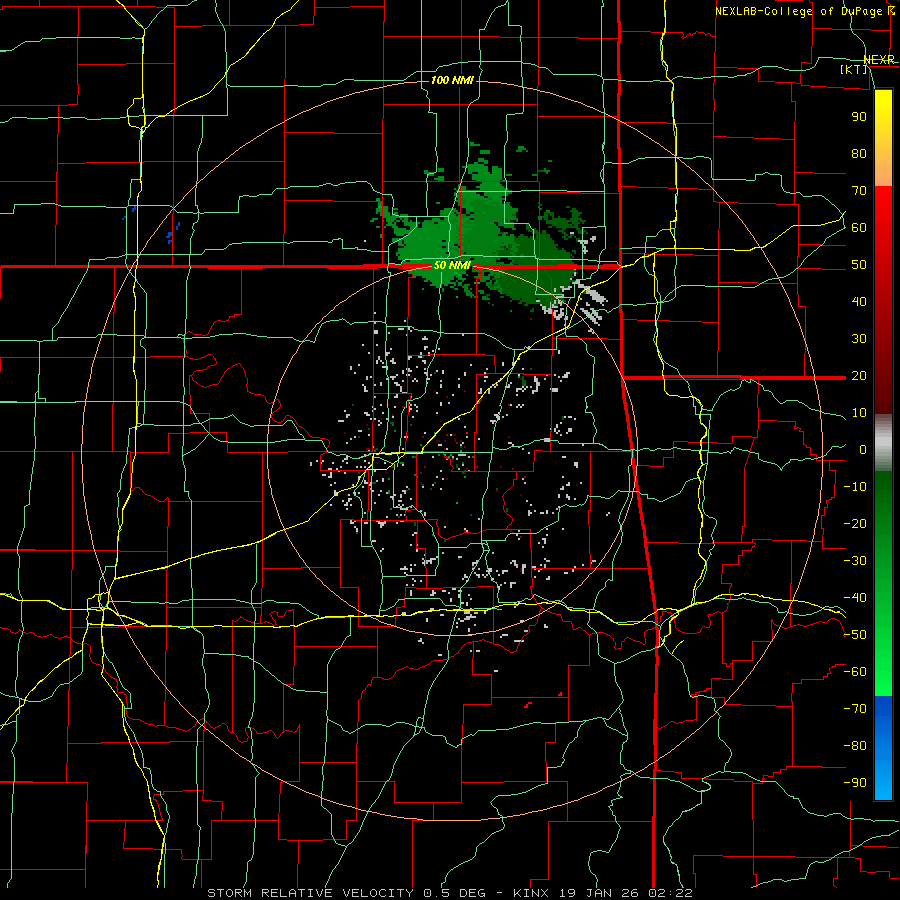900x900 pixels.
Task: Click the -80 value on the velocity scale
Action: click(x=855, y=746)
